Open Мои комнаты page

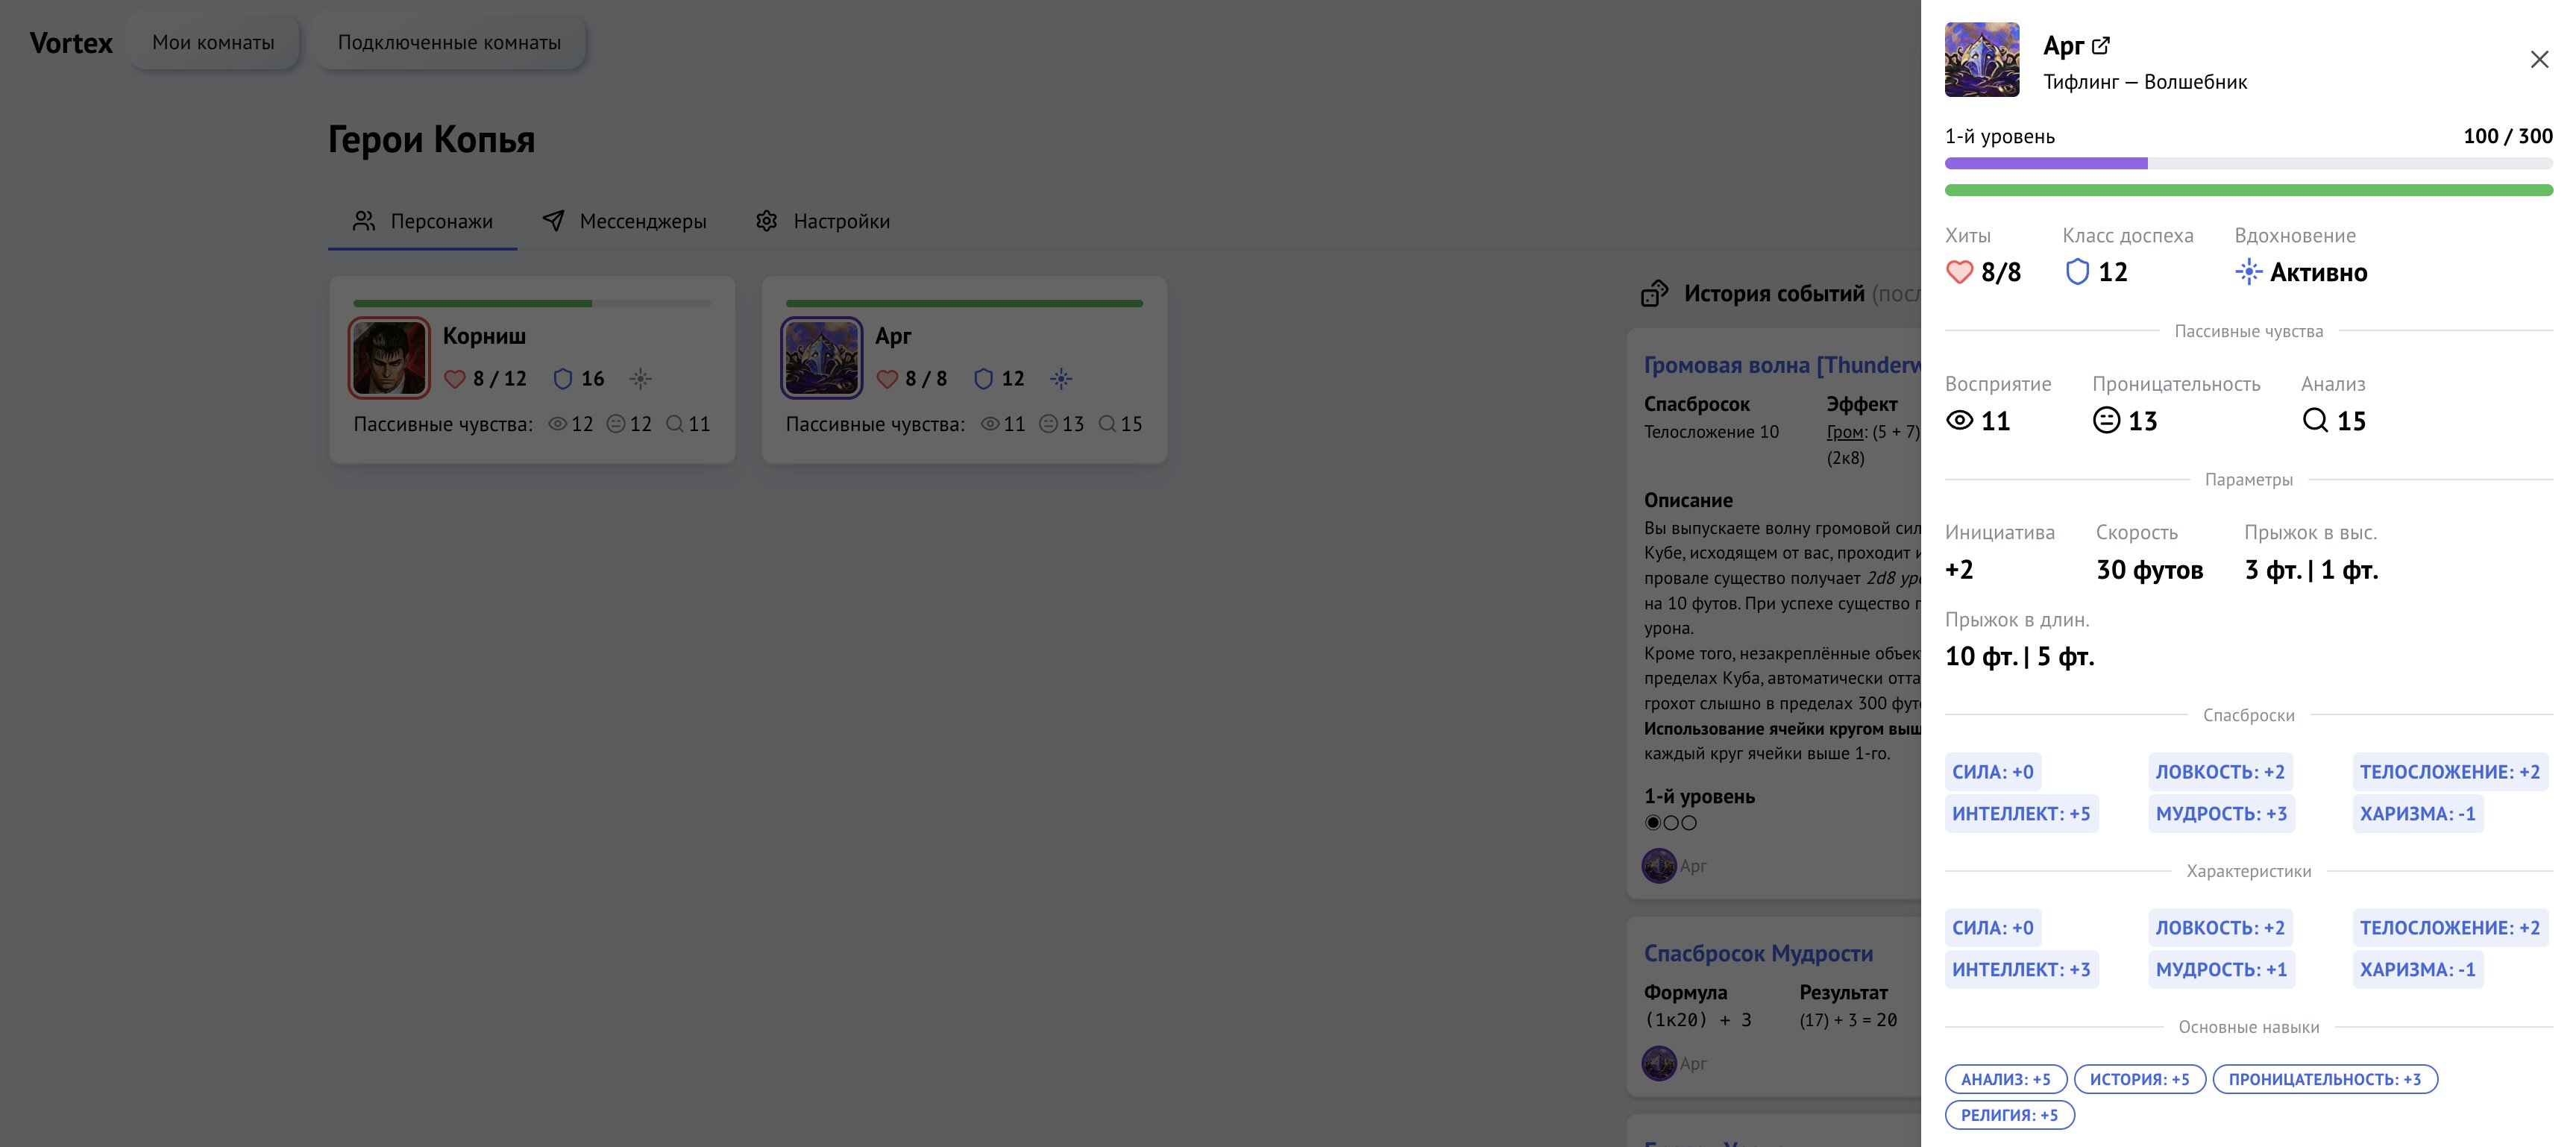pyautogui.click(x=213, y=42)
